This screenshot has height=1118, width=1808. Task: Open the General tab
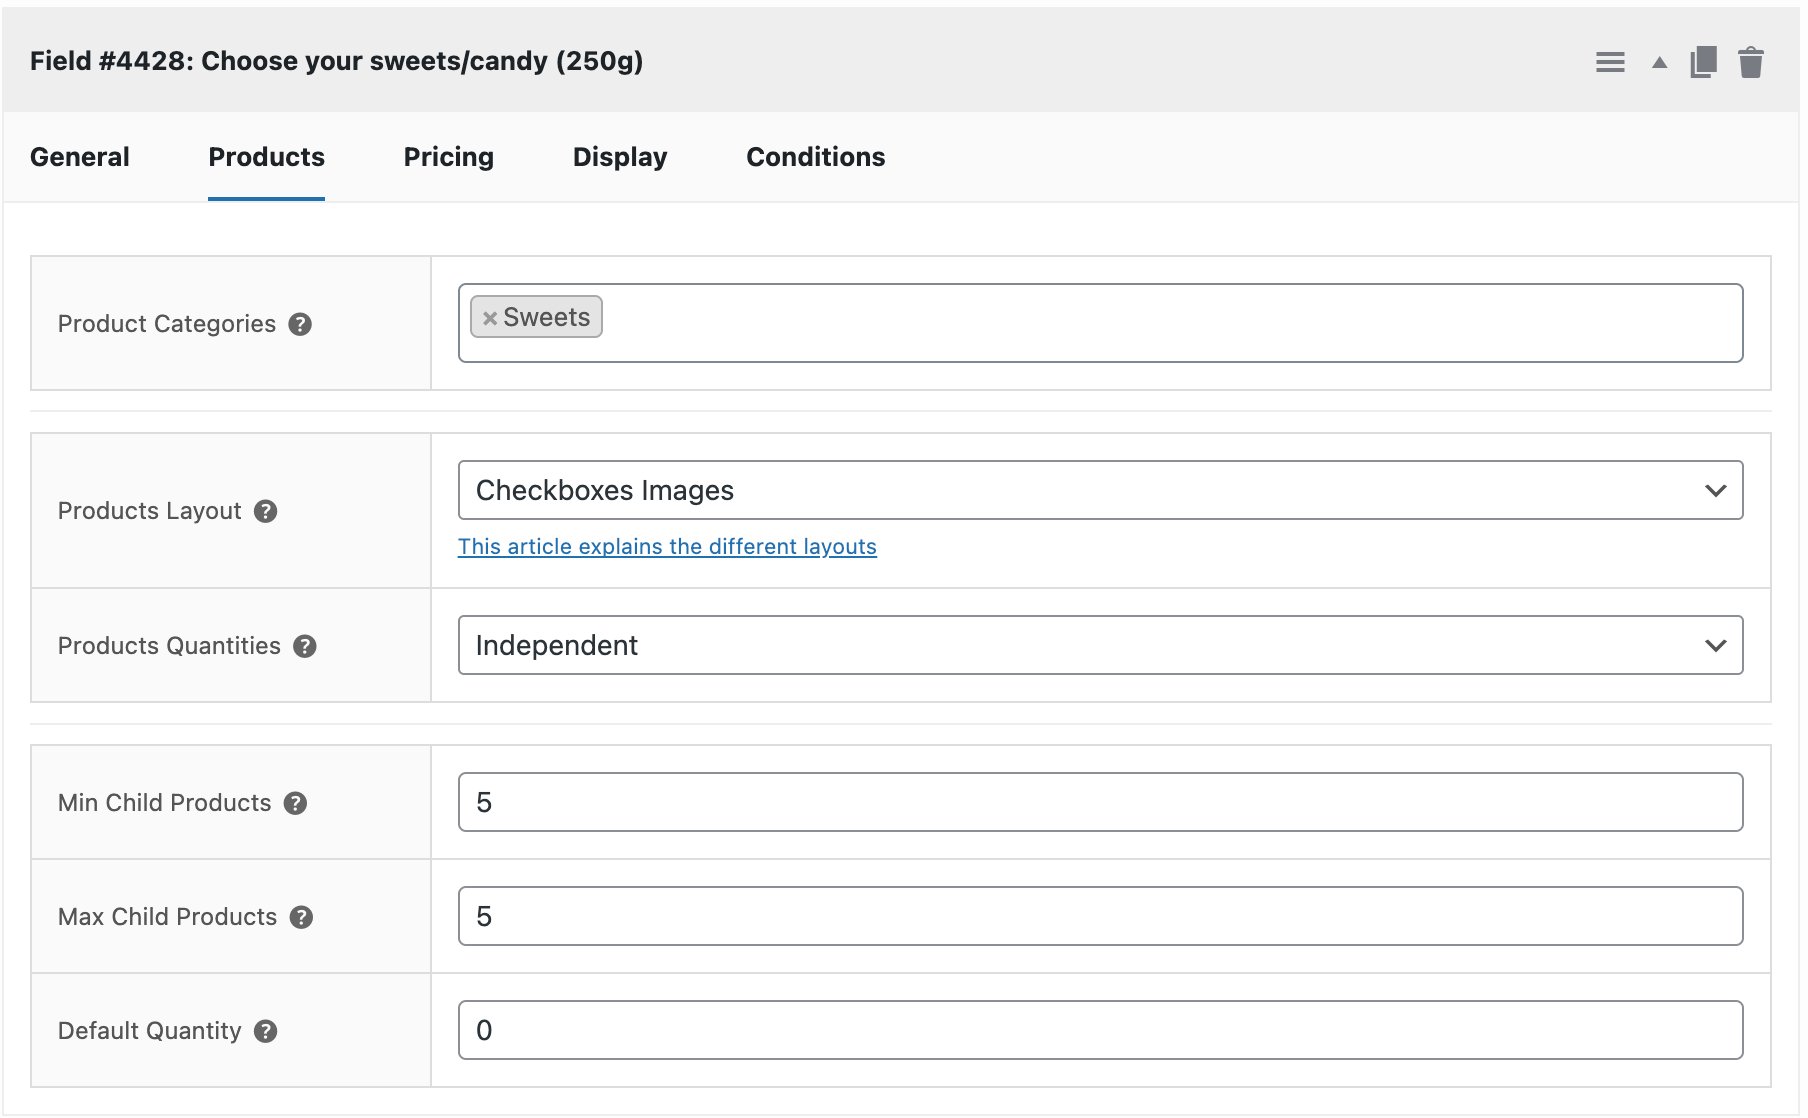point(80,157)
